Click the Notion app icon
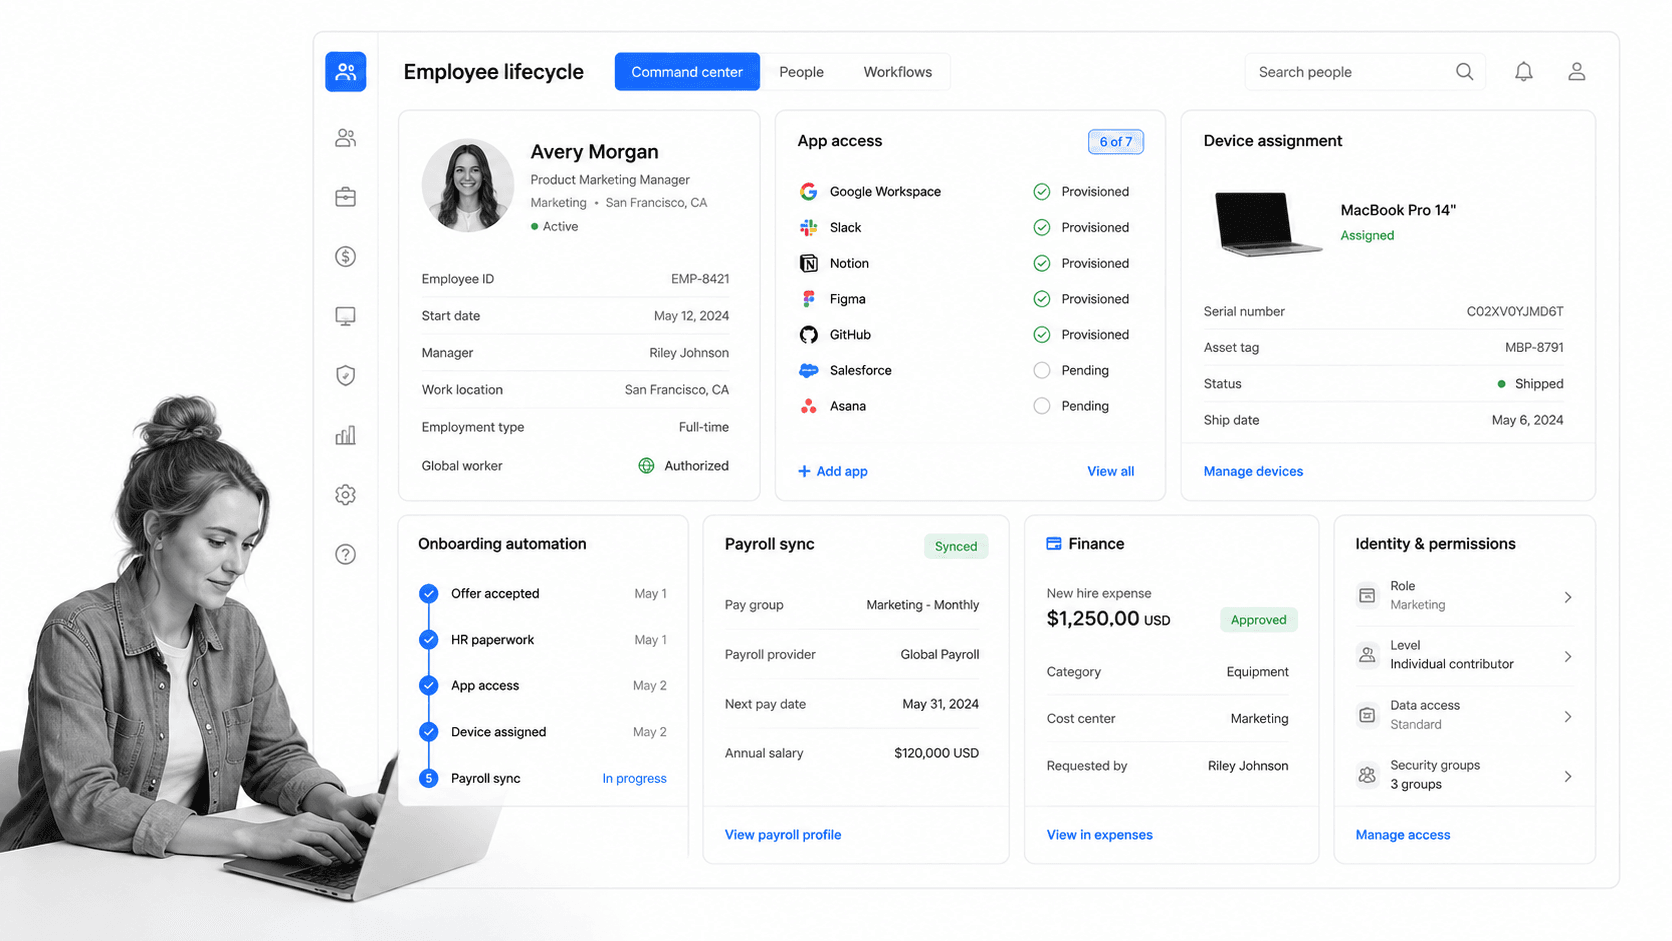Screen dimensions: 1672x941 pyautogui.click(x=808, y=264)
